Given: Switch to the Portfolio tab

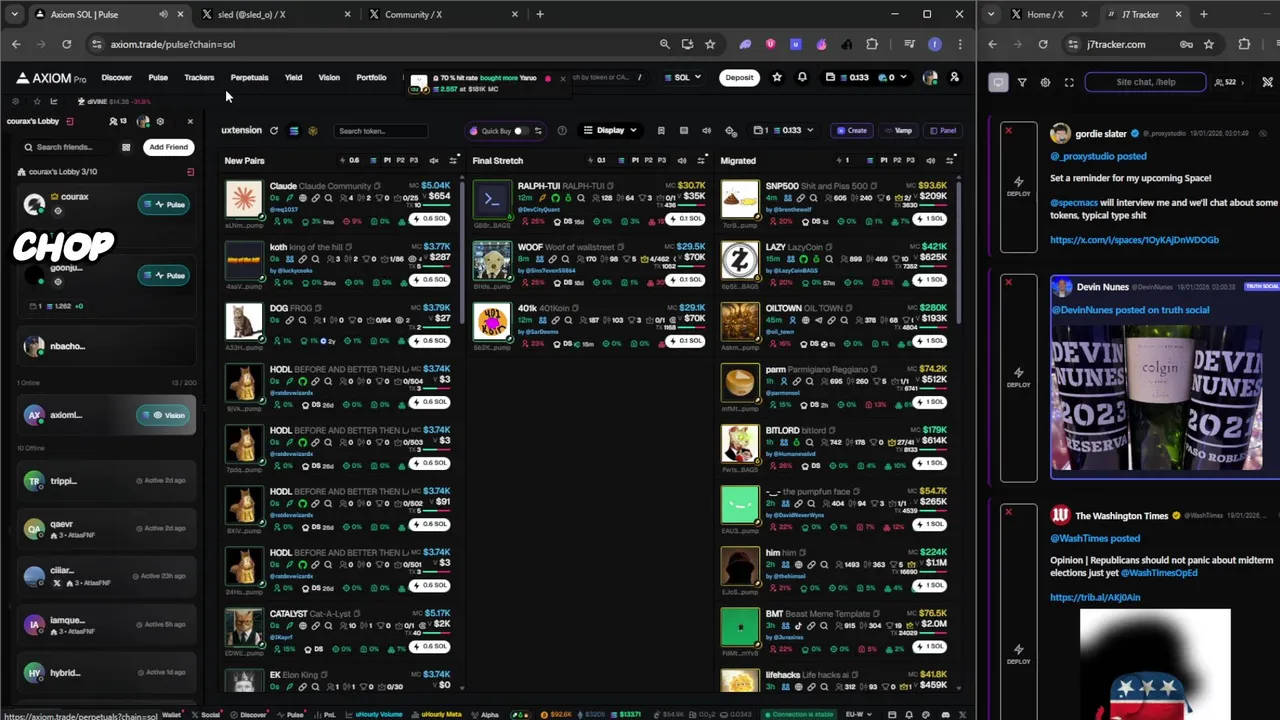Looking at the screenshot, I should 371,77.
